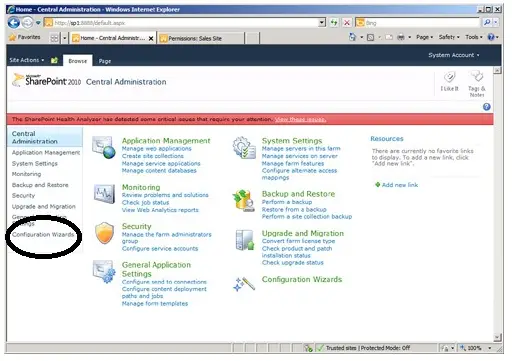This screenshot has height=361, width=512.
Task: Expand the IE Page menu
Action: [x=424, y=37]
